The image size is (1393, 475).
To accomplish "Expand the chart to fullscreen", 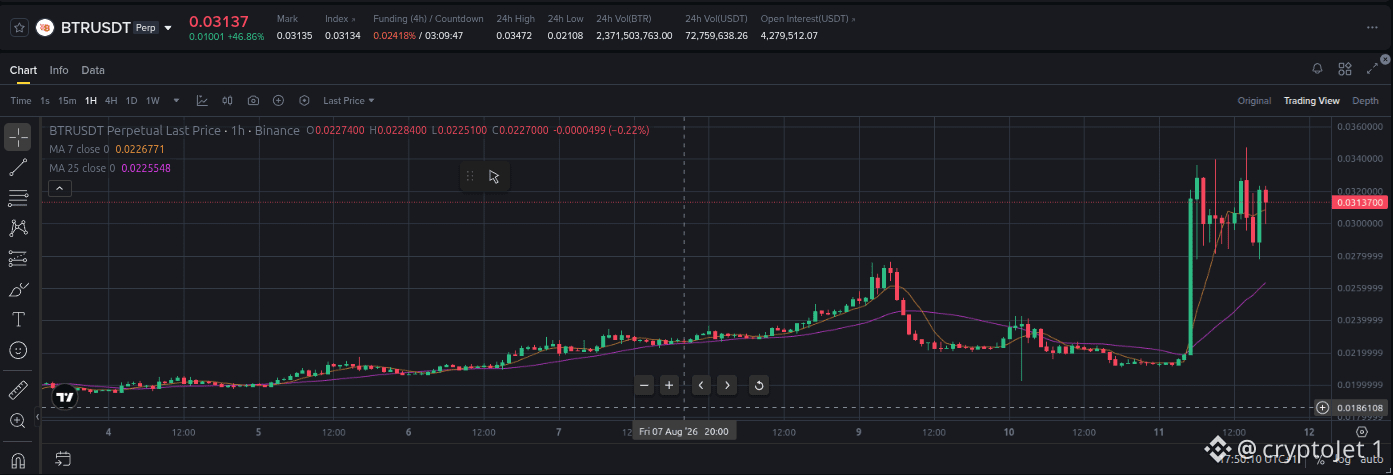I will pyautogui.click(x=1372, y=68).
